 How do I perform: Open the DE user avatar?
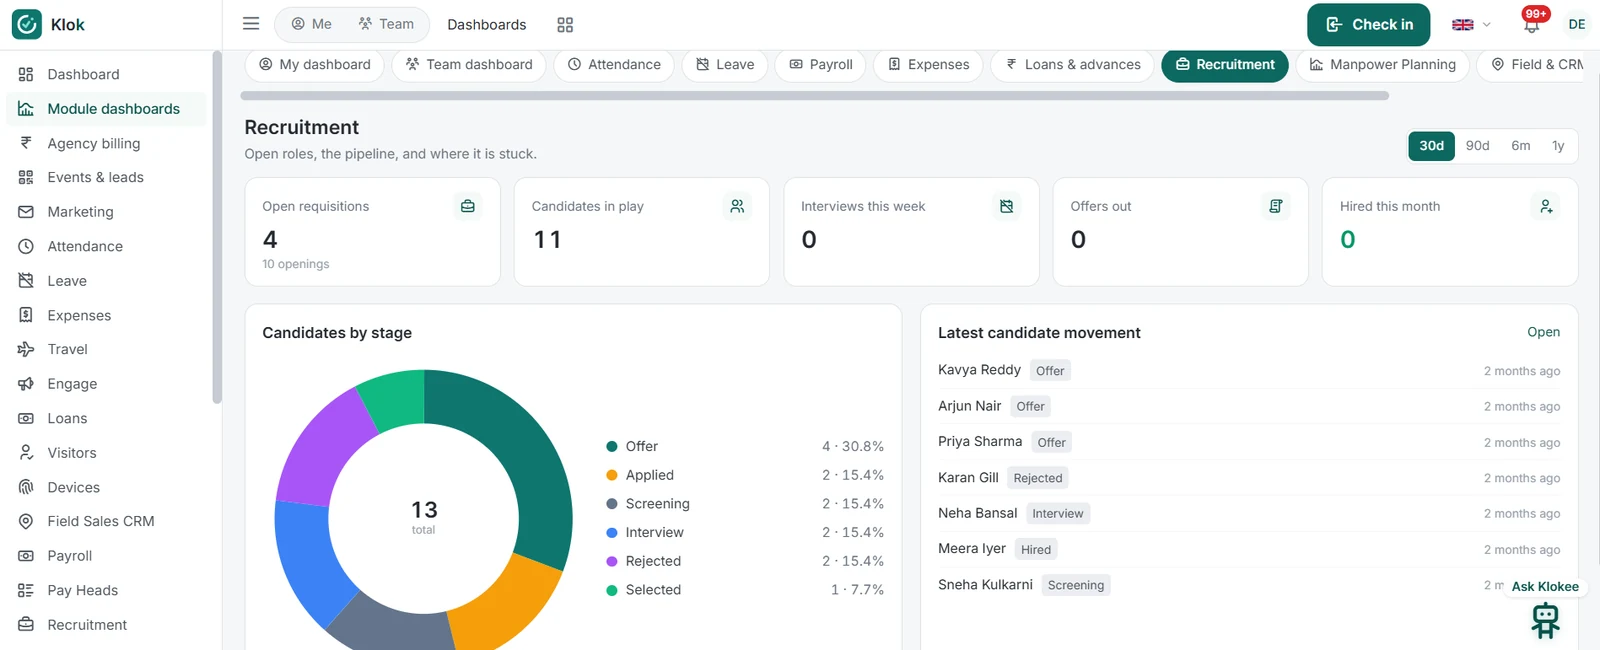(x=1577, y=24)
